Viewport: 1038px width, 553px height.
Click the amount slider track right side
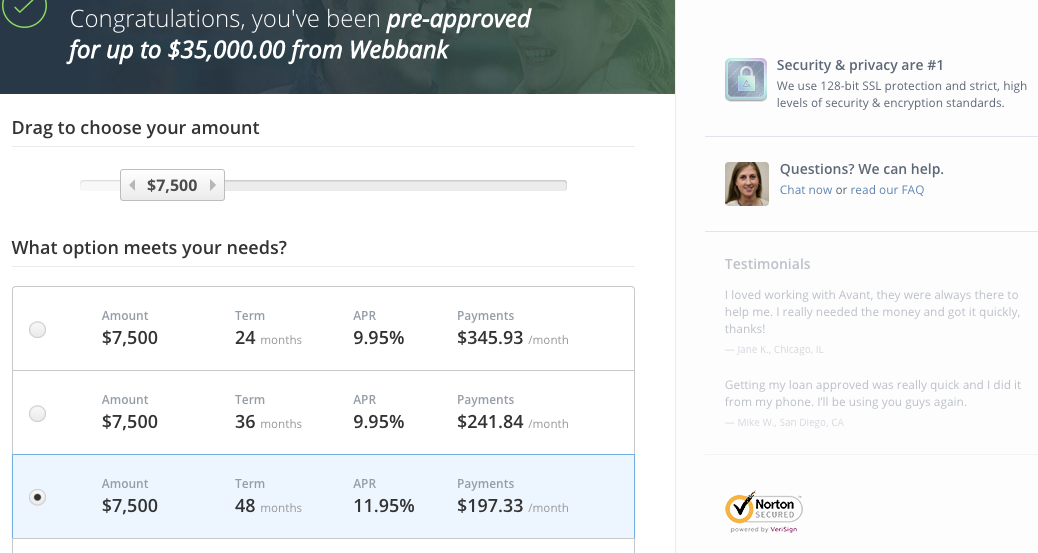coord(450,185)
